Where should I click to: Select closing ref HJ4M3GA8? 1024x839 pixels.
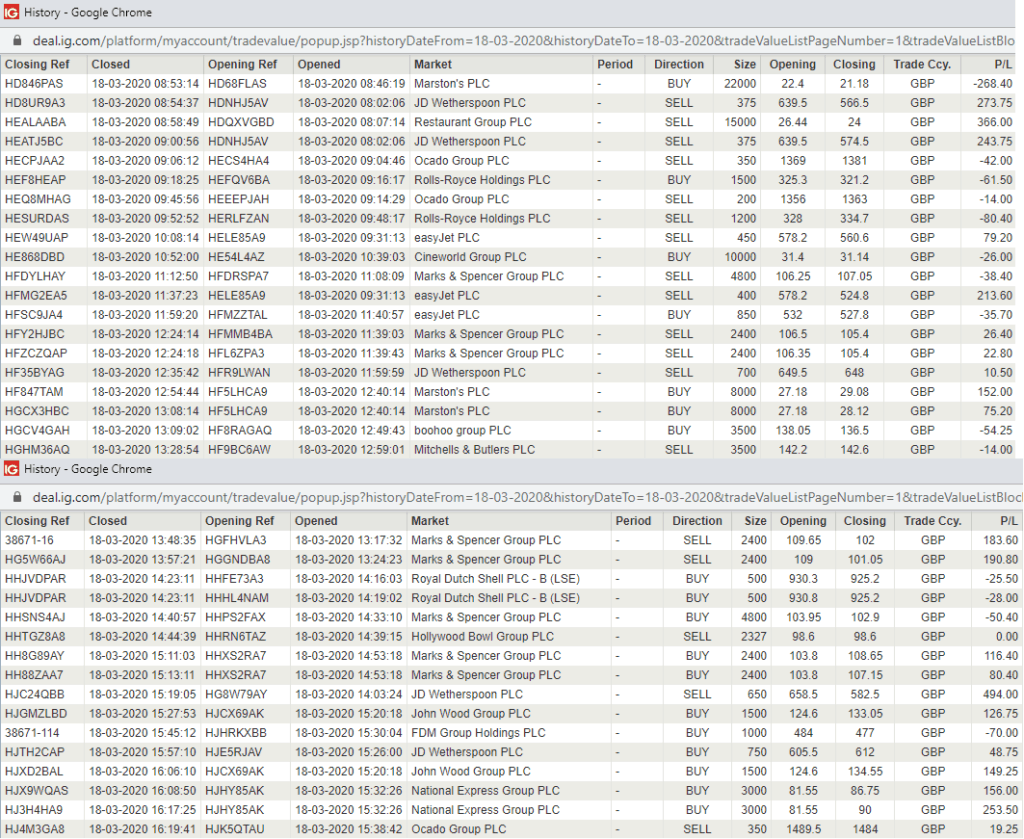point(35,829)
